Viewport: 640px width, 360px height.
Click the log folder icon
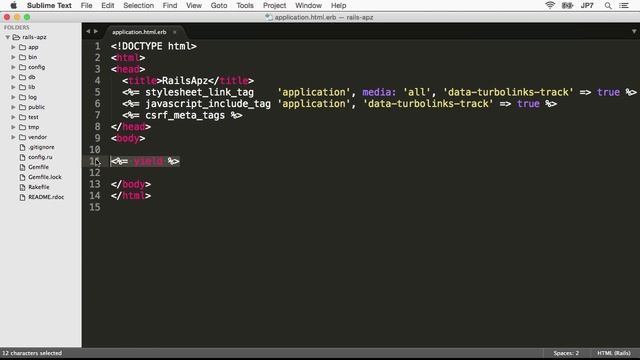22,97
